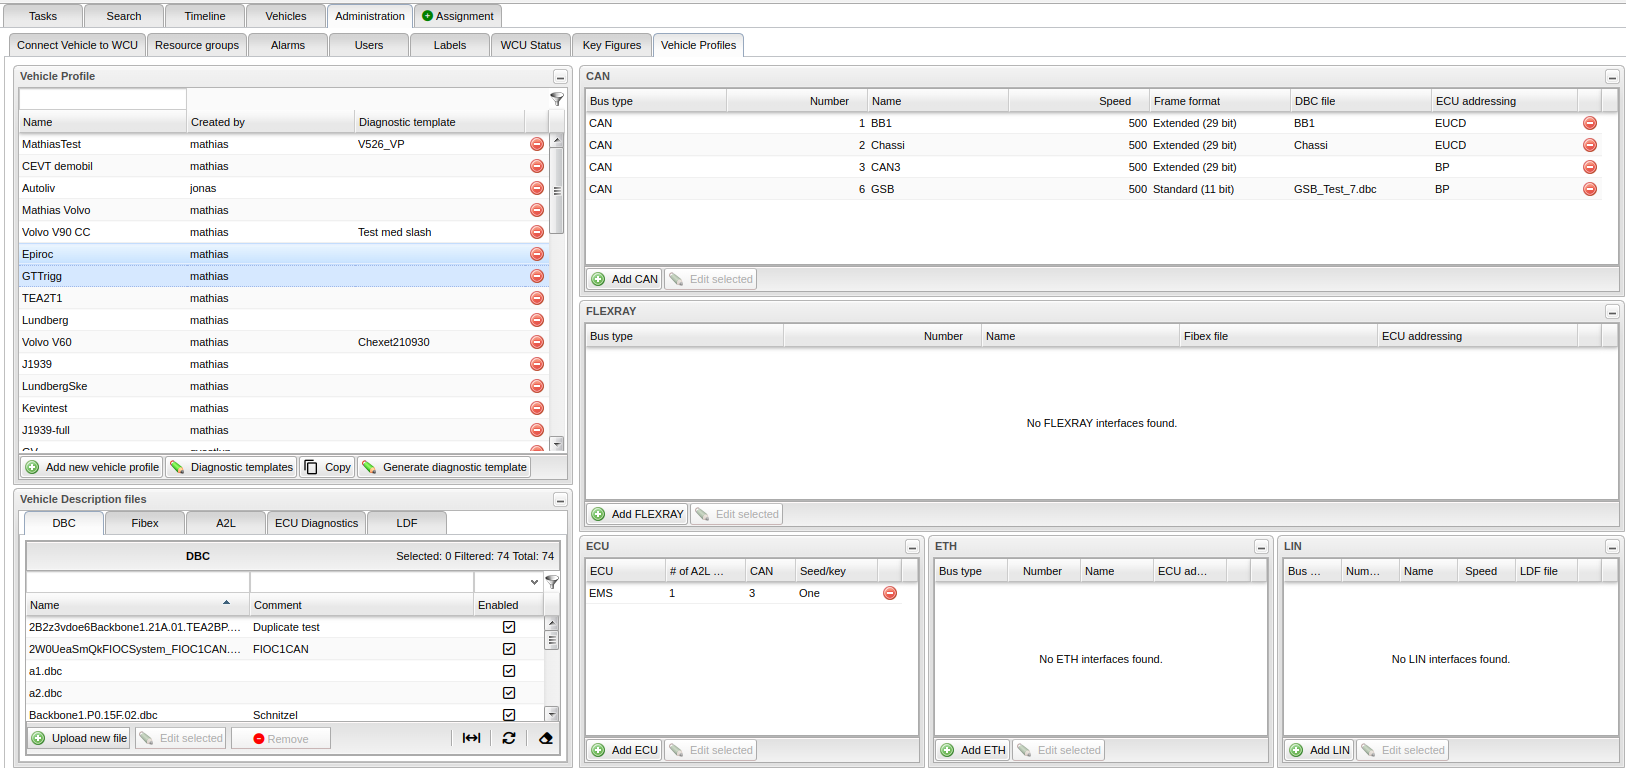The height and width of the screenshot is (768, 1626).
Task: Remove the Volvo V60 profile
Action: pyautogui.click(x=537, y=342)
